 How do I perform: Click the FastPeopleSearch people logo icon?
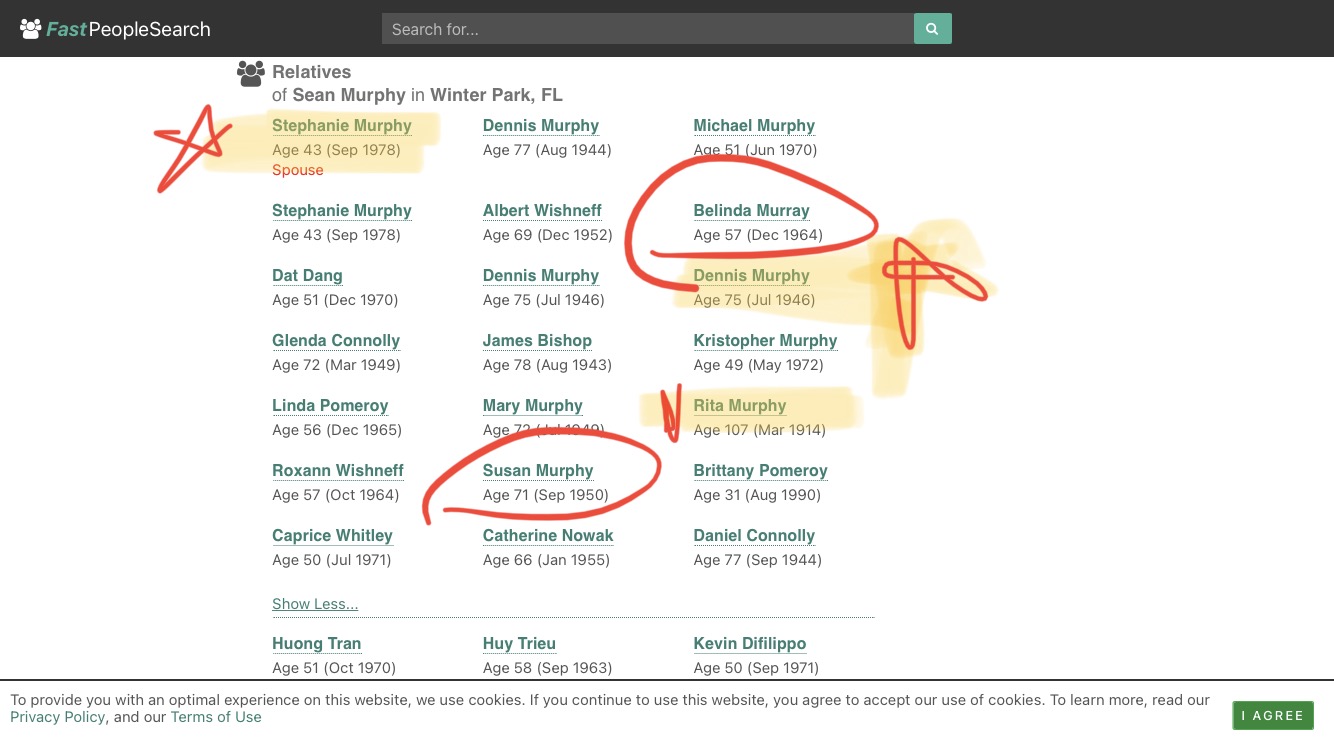[31, 29]
